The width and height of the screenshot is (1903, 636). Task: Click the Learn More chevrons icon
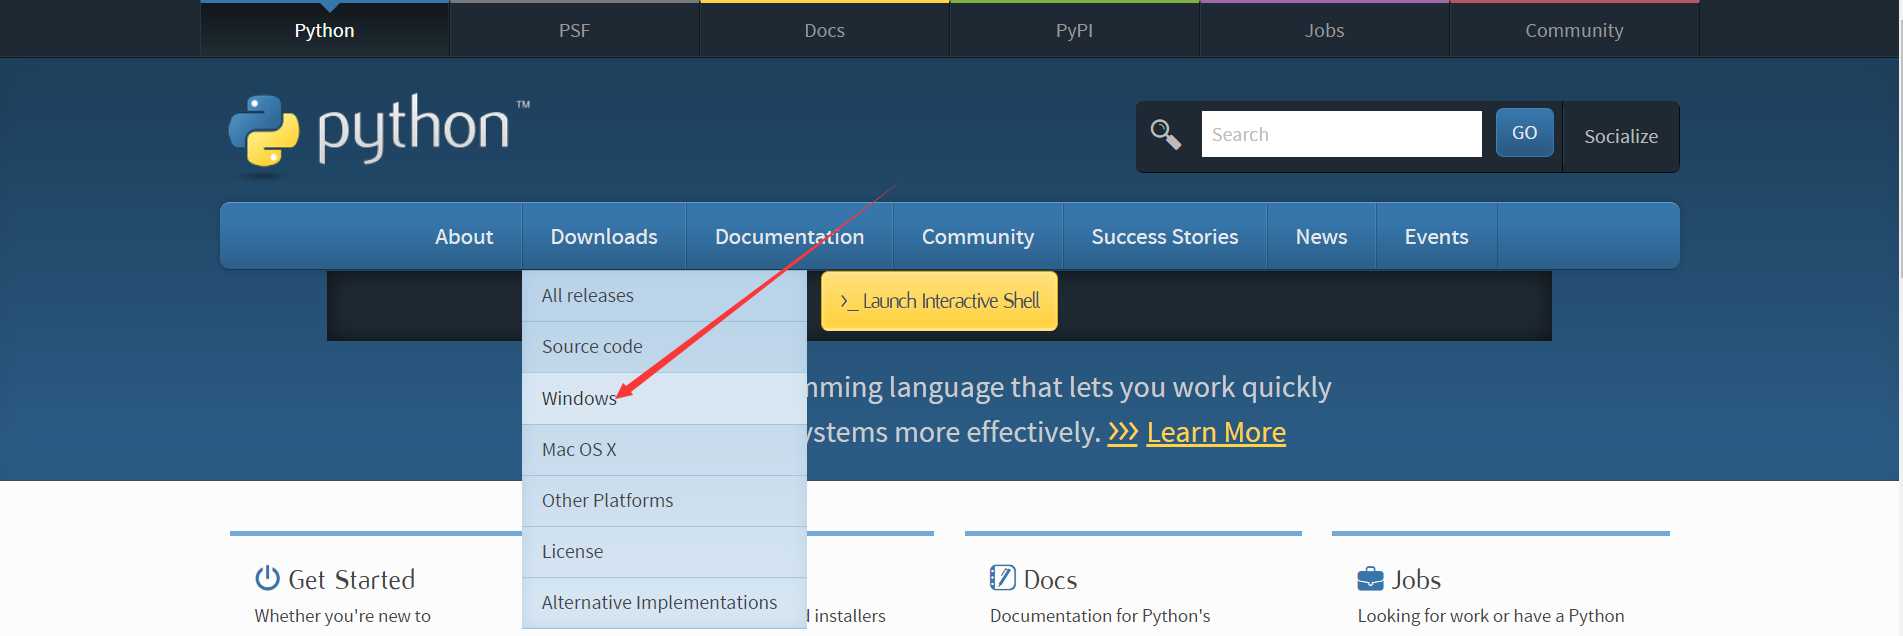pos(1123,432)
